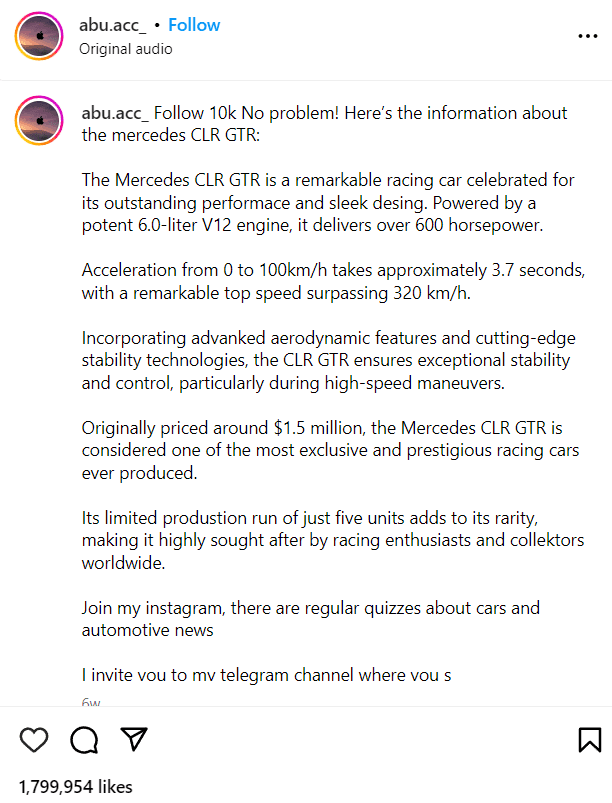Open comments via the speech bubble icon
Image resolution: width=612 pixels, height=803 pixels.
point(84,740)
